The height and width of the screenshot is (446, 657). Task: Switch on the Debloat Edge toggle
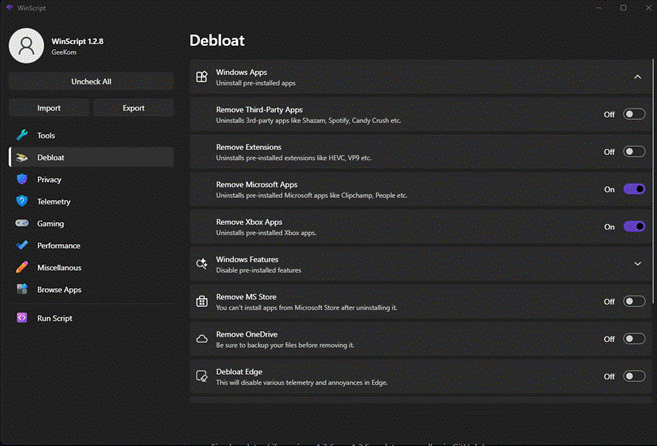[x=634, y=376]
